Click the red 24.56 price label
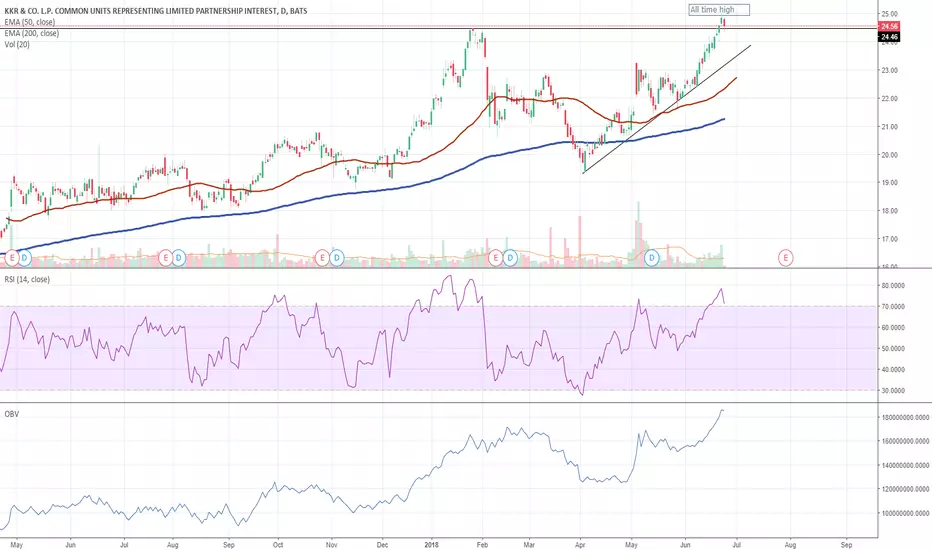This screenshot has height=550, width=932. [889, 26]
